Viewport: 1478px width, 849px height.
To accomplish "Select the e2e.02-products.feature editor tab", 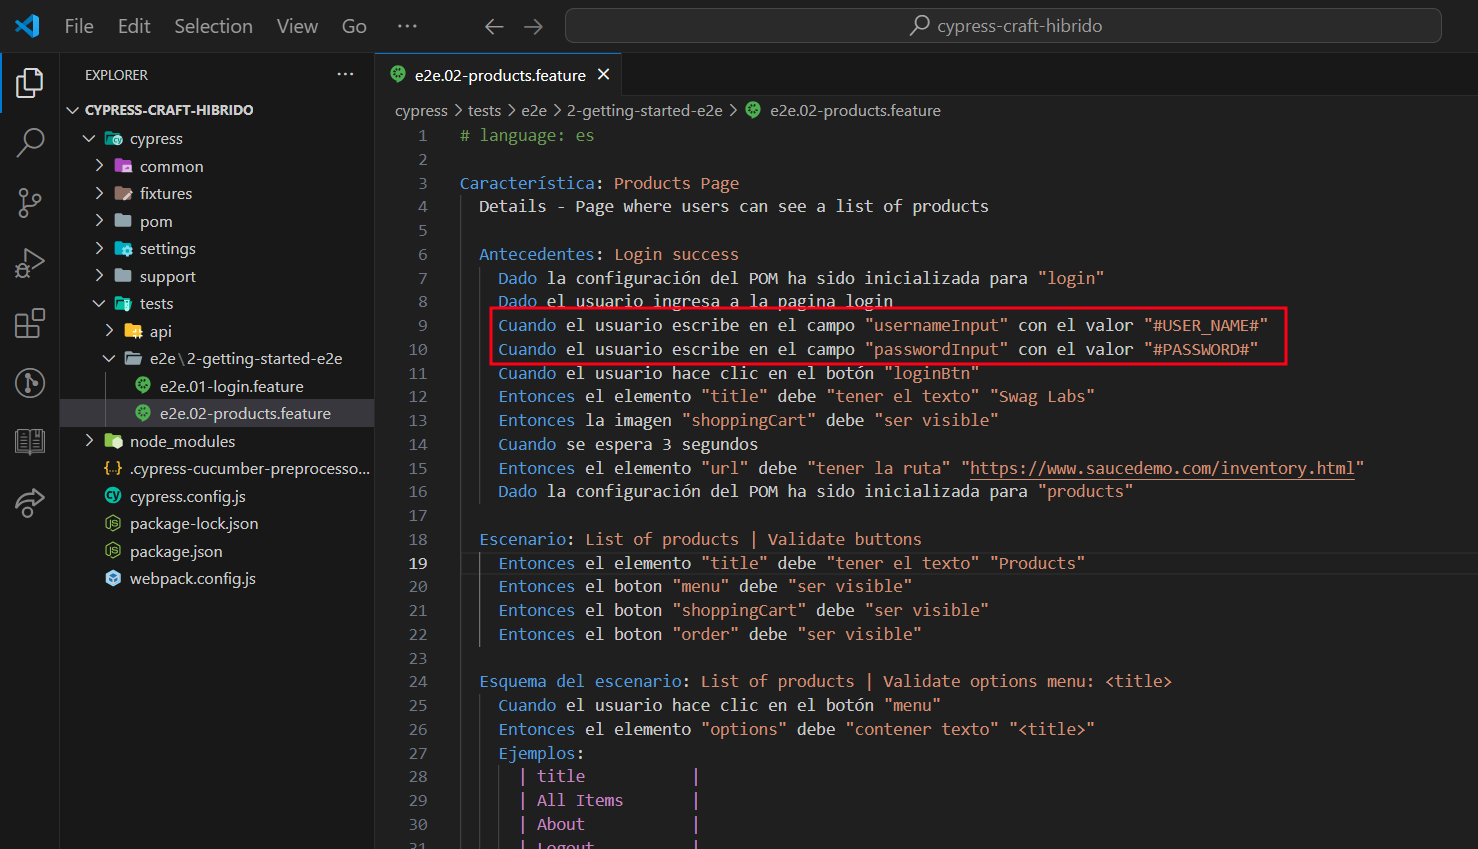I will (499, 75).
